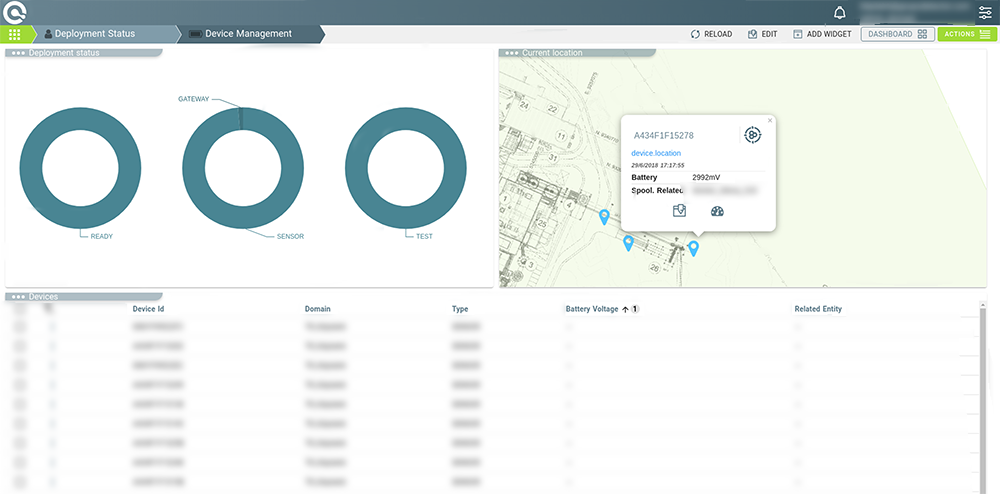Click the device target icon in popup
Viewport: 1000px width, 494px height.
pos(751,135)
